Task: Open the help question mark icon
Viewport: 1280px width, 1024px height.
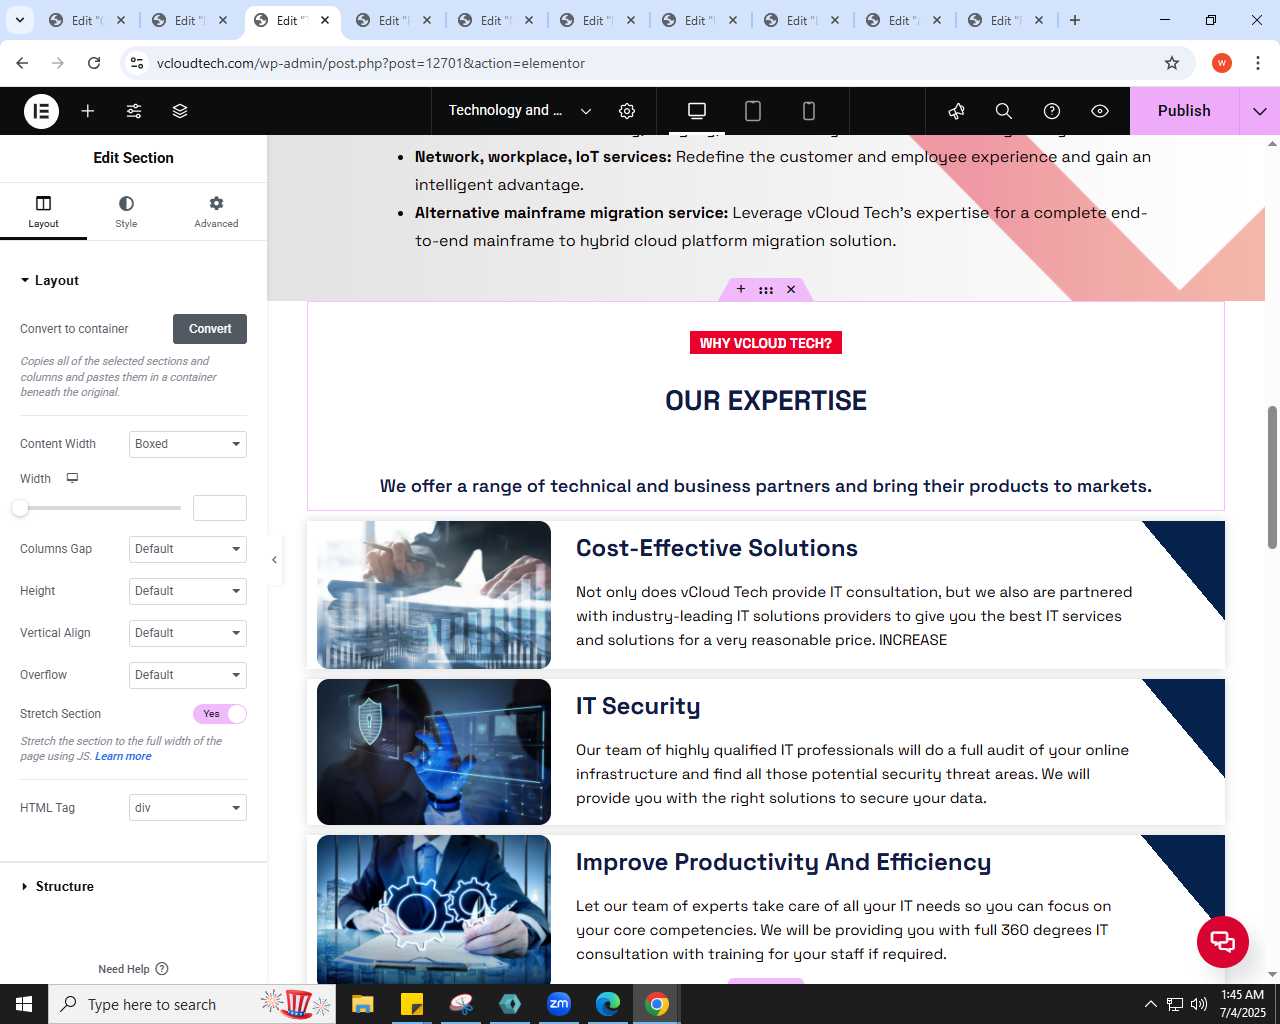Action: (1052, 111)
